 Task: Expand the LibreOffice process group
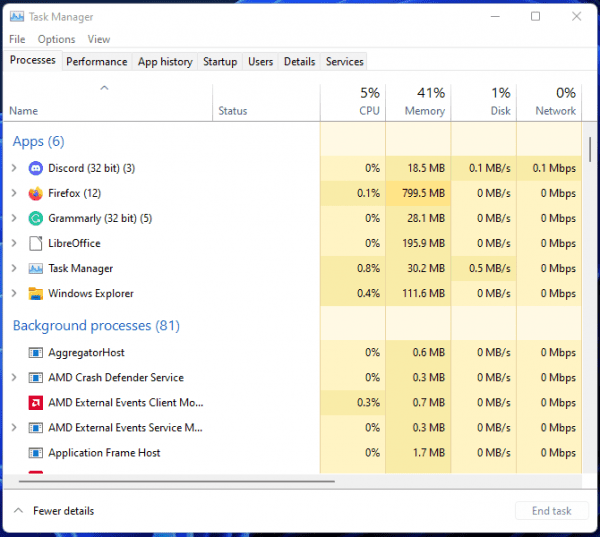click(x=14, y=243)
